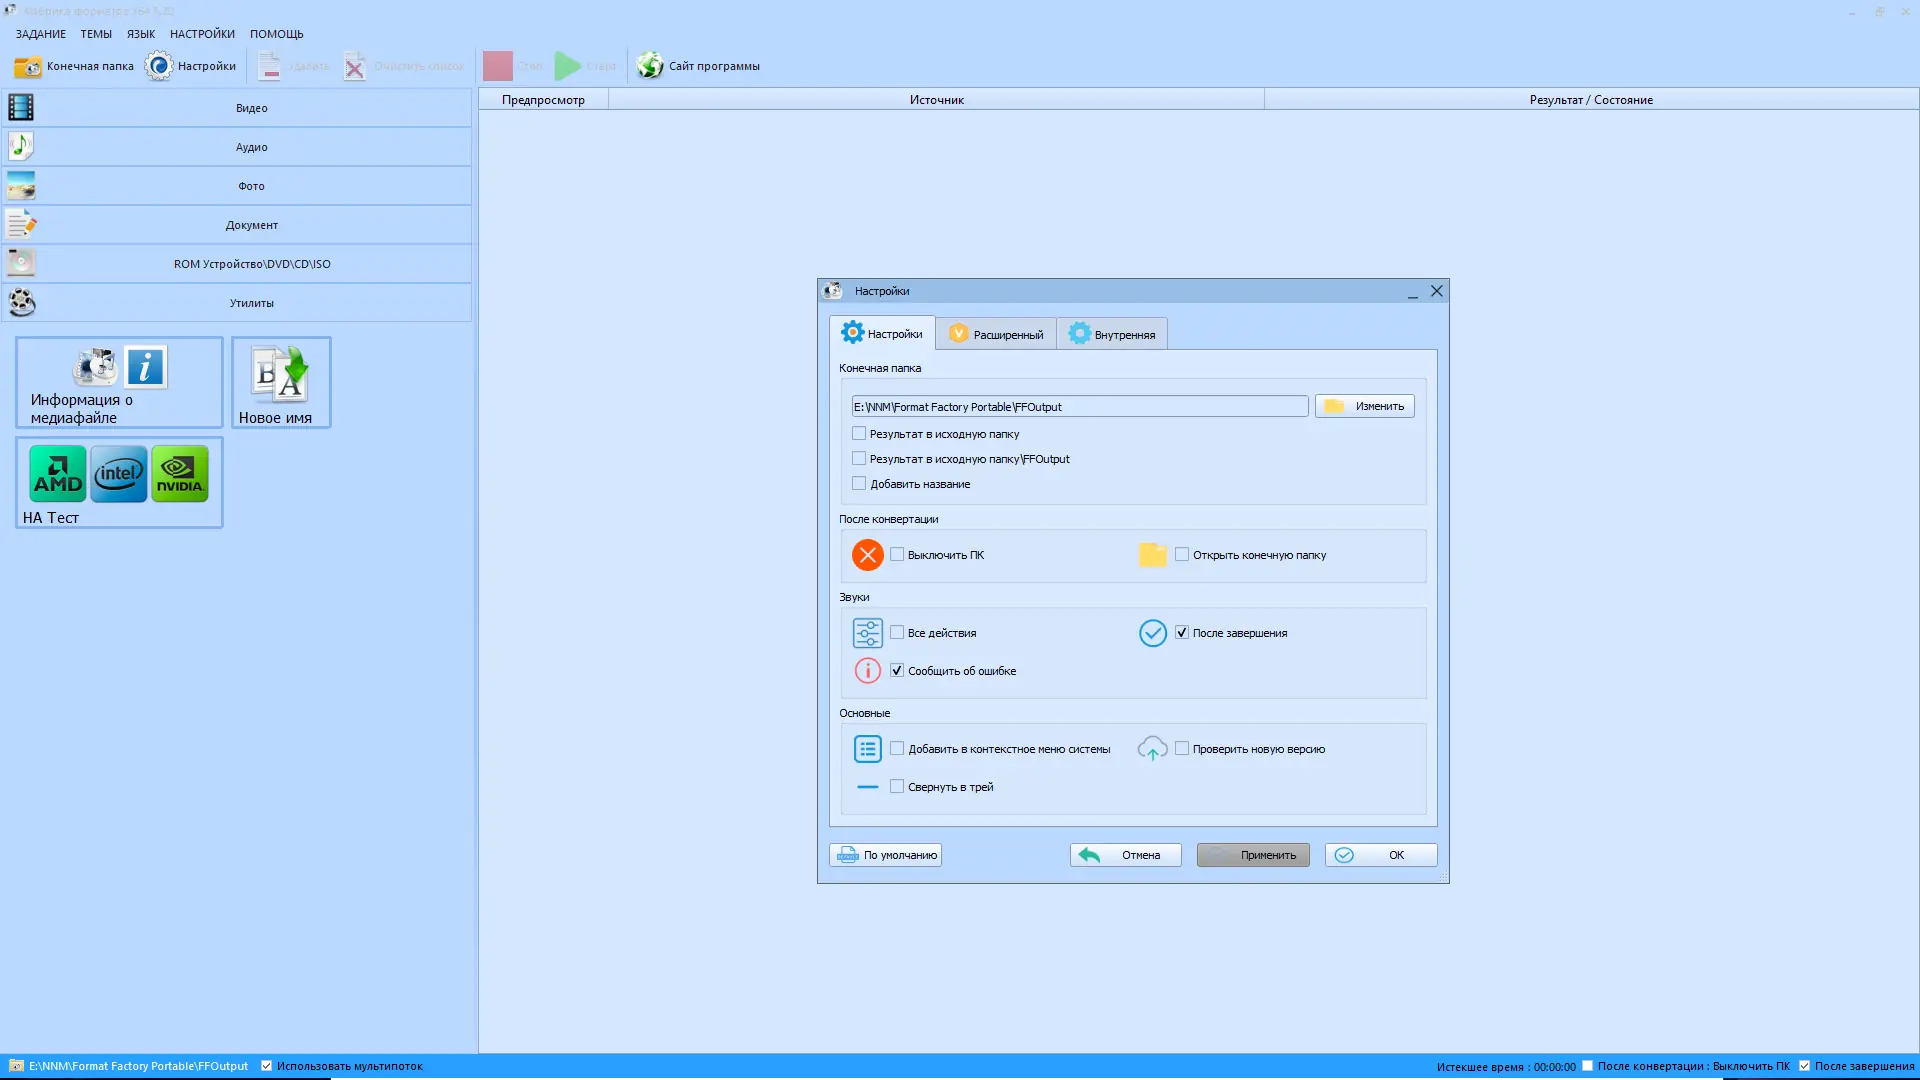This screenshot has height=1080, width=1920.
Task: Switch to Расширенный tab
Action: tap(996, 334)
